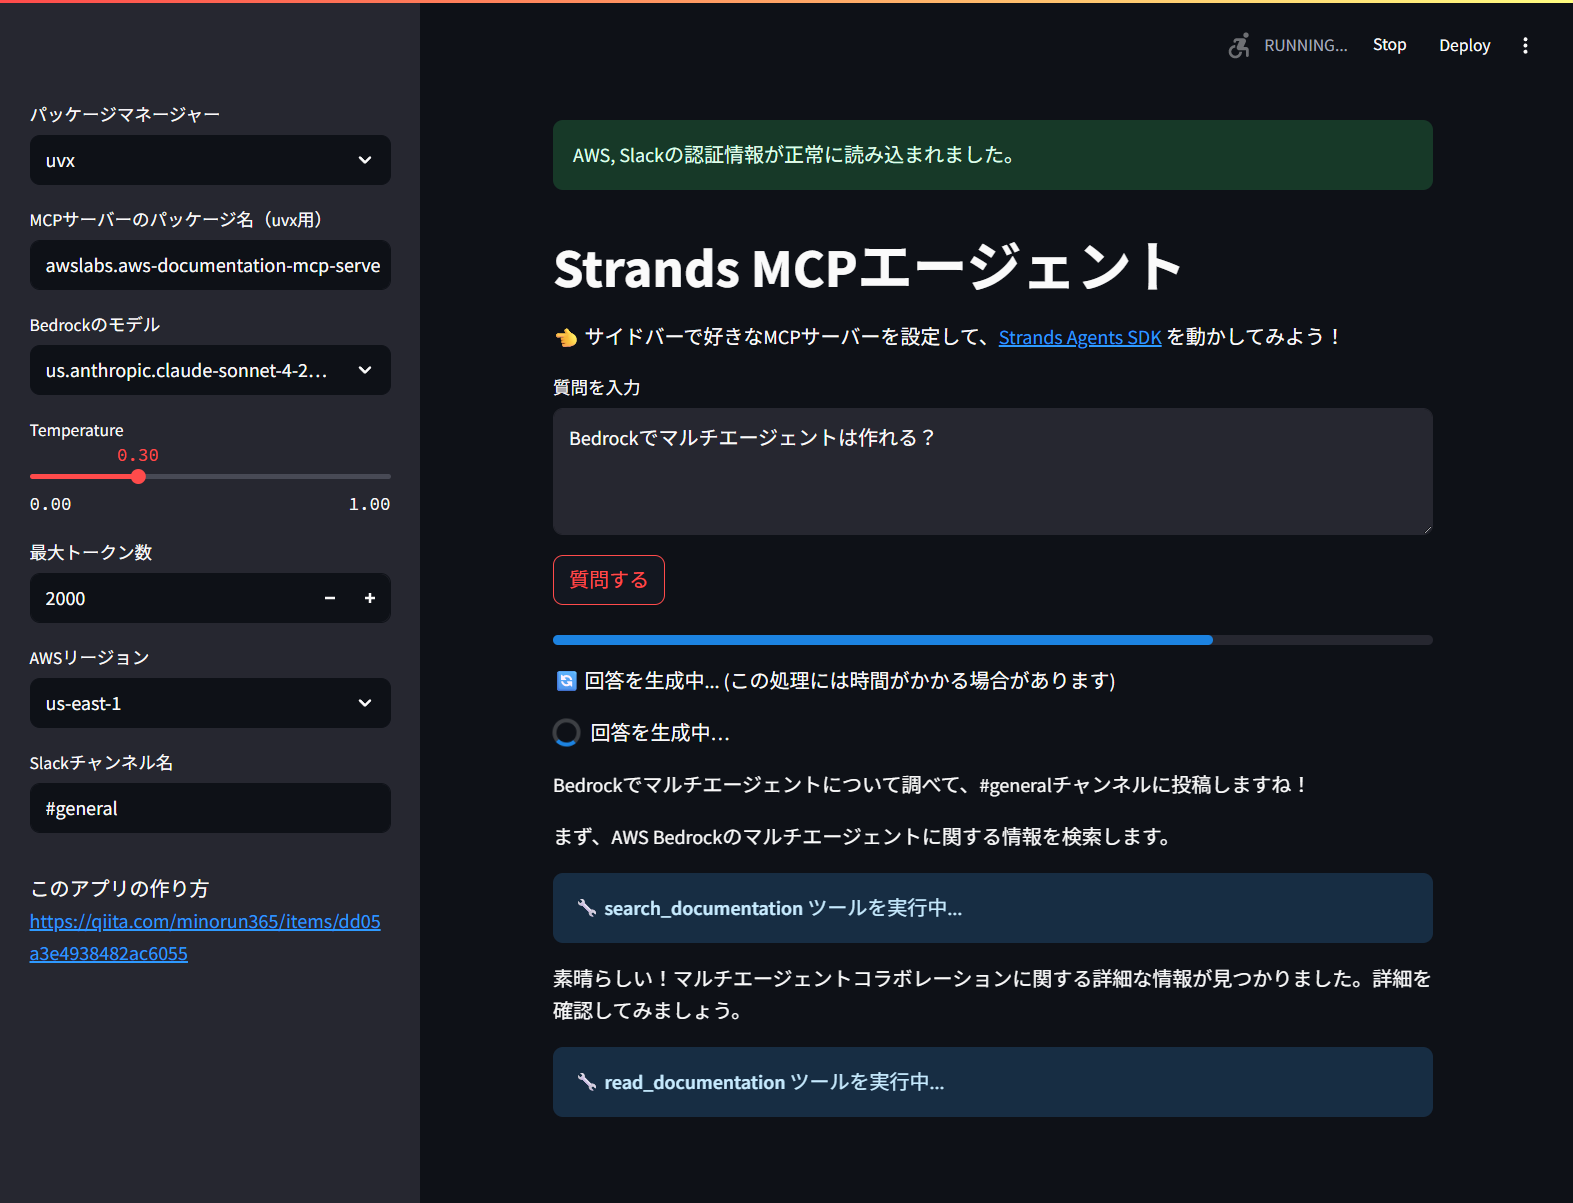Click the search_documentation wrench icon
This screenshot has height=1203, width=1573.
coord(587,908)
